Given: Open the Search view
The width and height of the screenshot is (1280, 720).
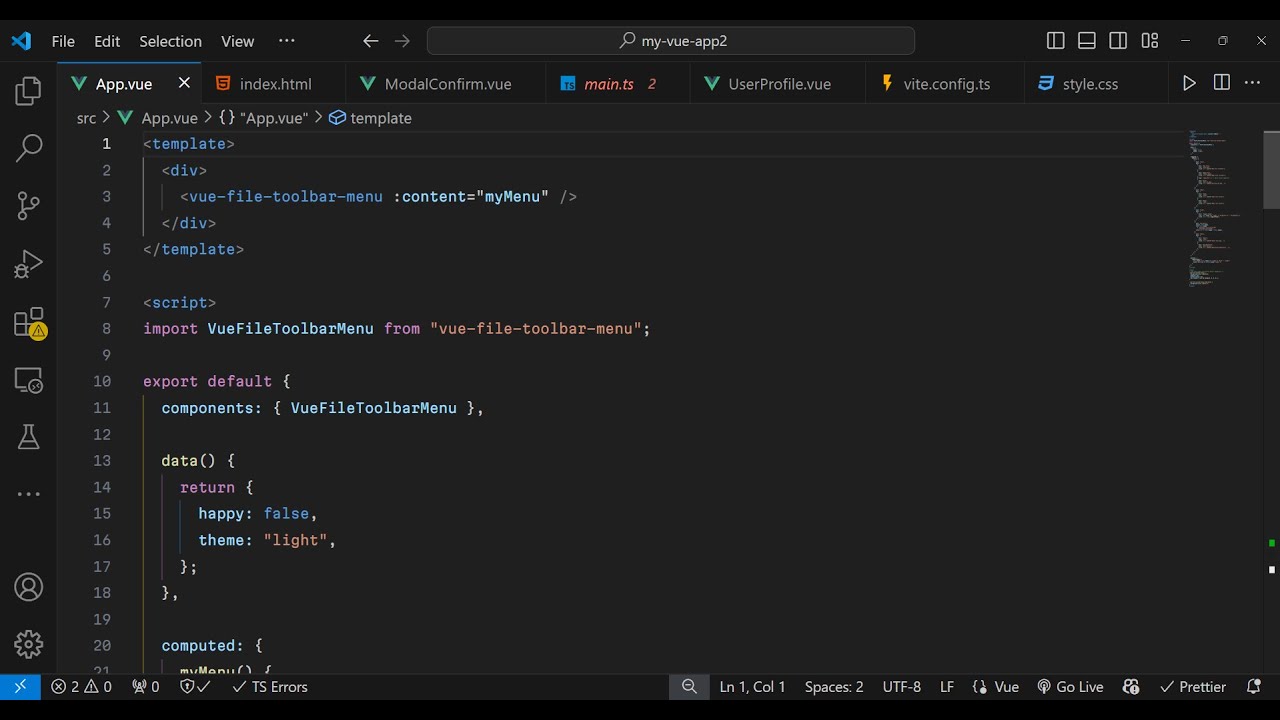Looking at the screenshot, I should click(28, 148).
